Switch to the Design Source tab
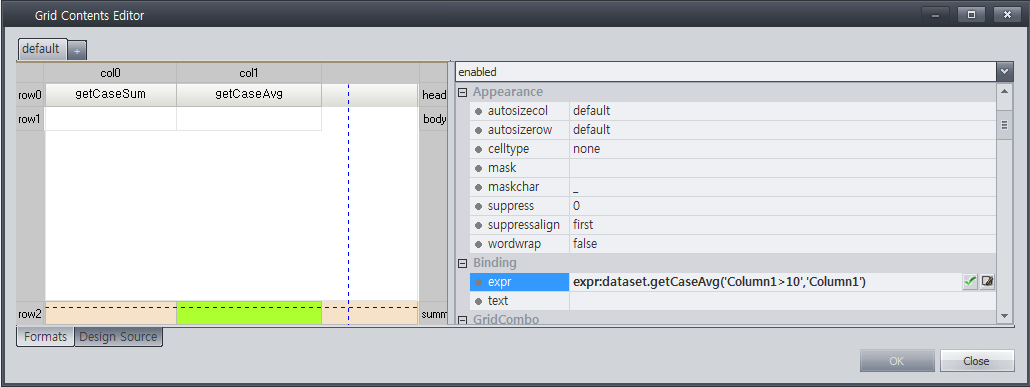Viewport: 1030px width, 387px height. point(118,337)
